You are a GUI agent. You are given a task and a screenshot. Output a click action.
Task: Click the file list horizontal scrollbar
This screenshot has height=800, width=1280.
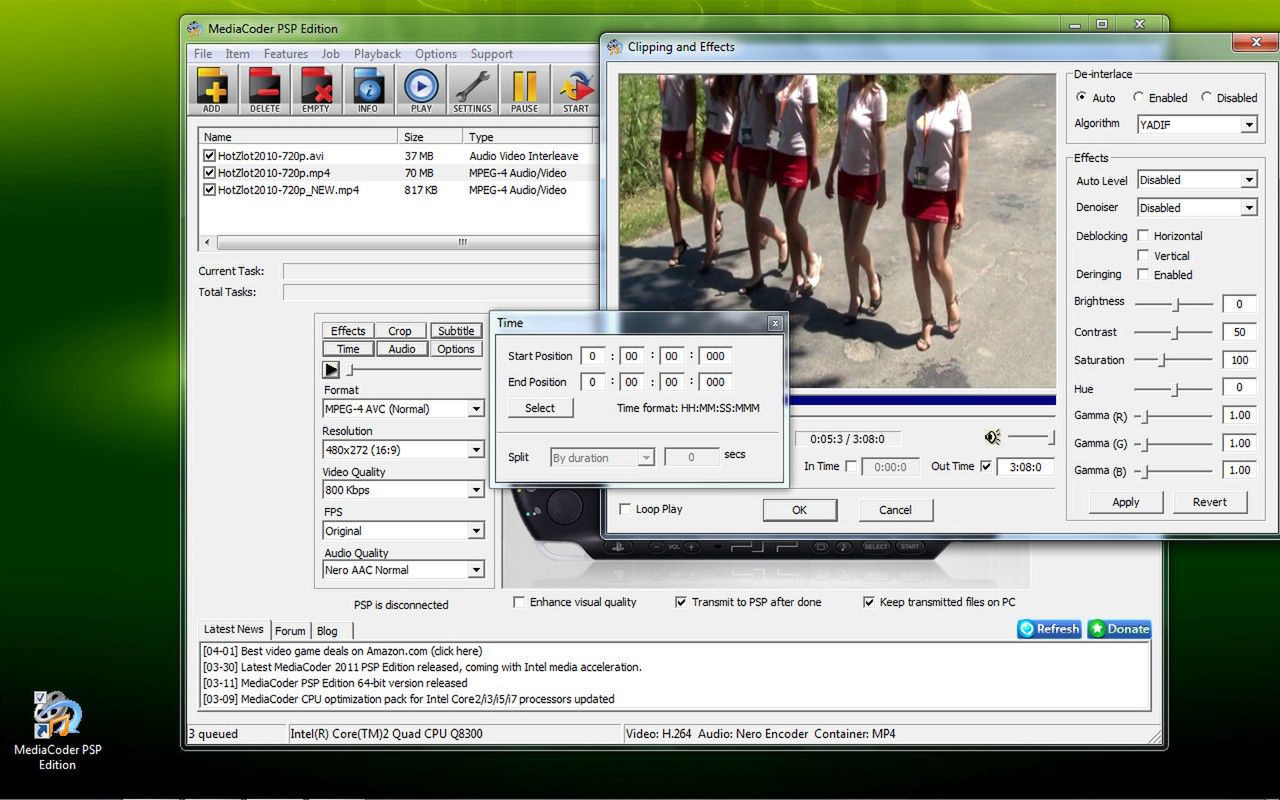pyautogui.click(x=400, y=242)
